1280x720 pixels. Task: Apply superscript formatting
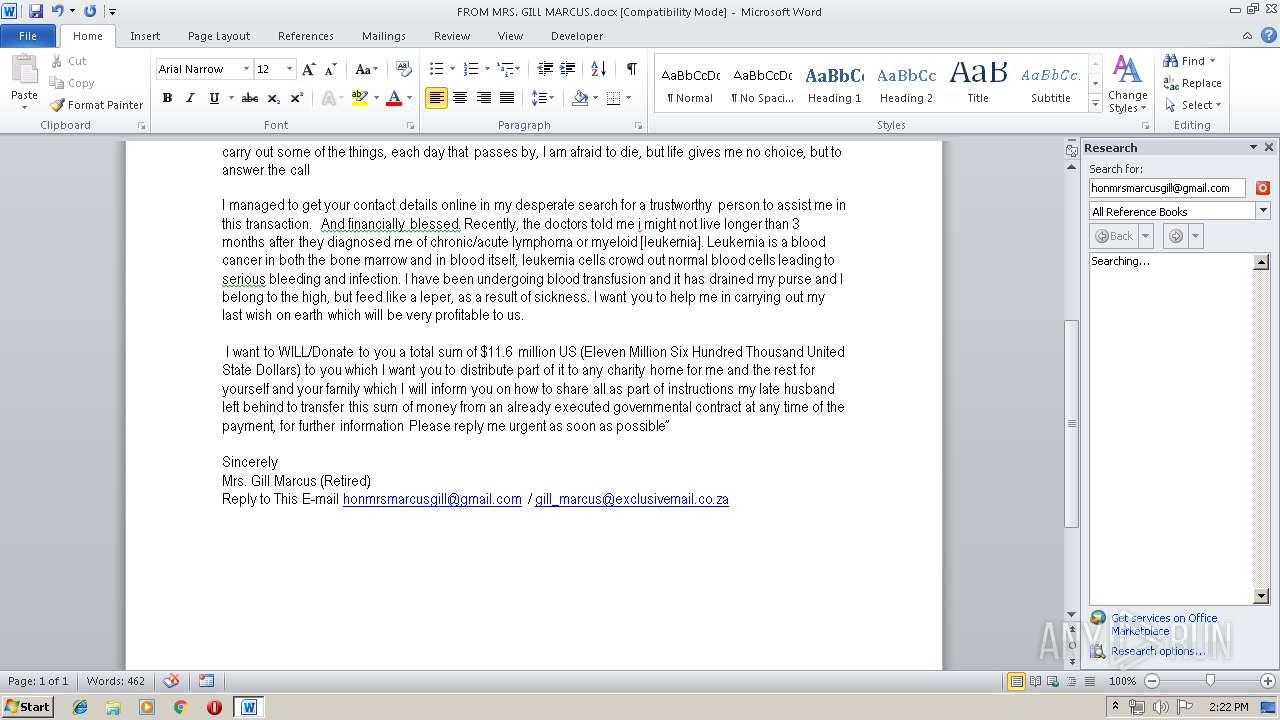(297, 98)
